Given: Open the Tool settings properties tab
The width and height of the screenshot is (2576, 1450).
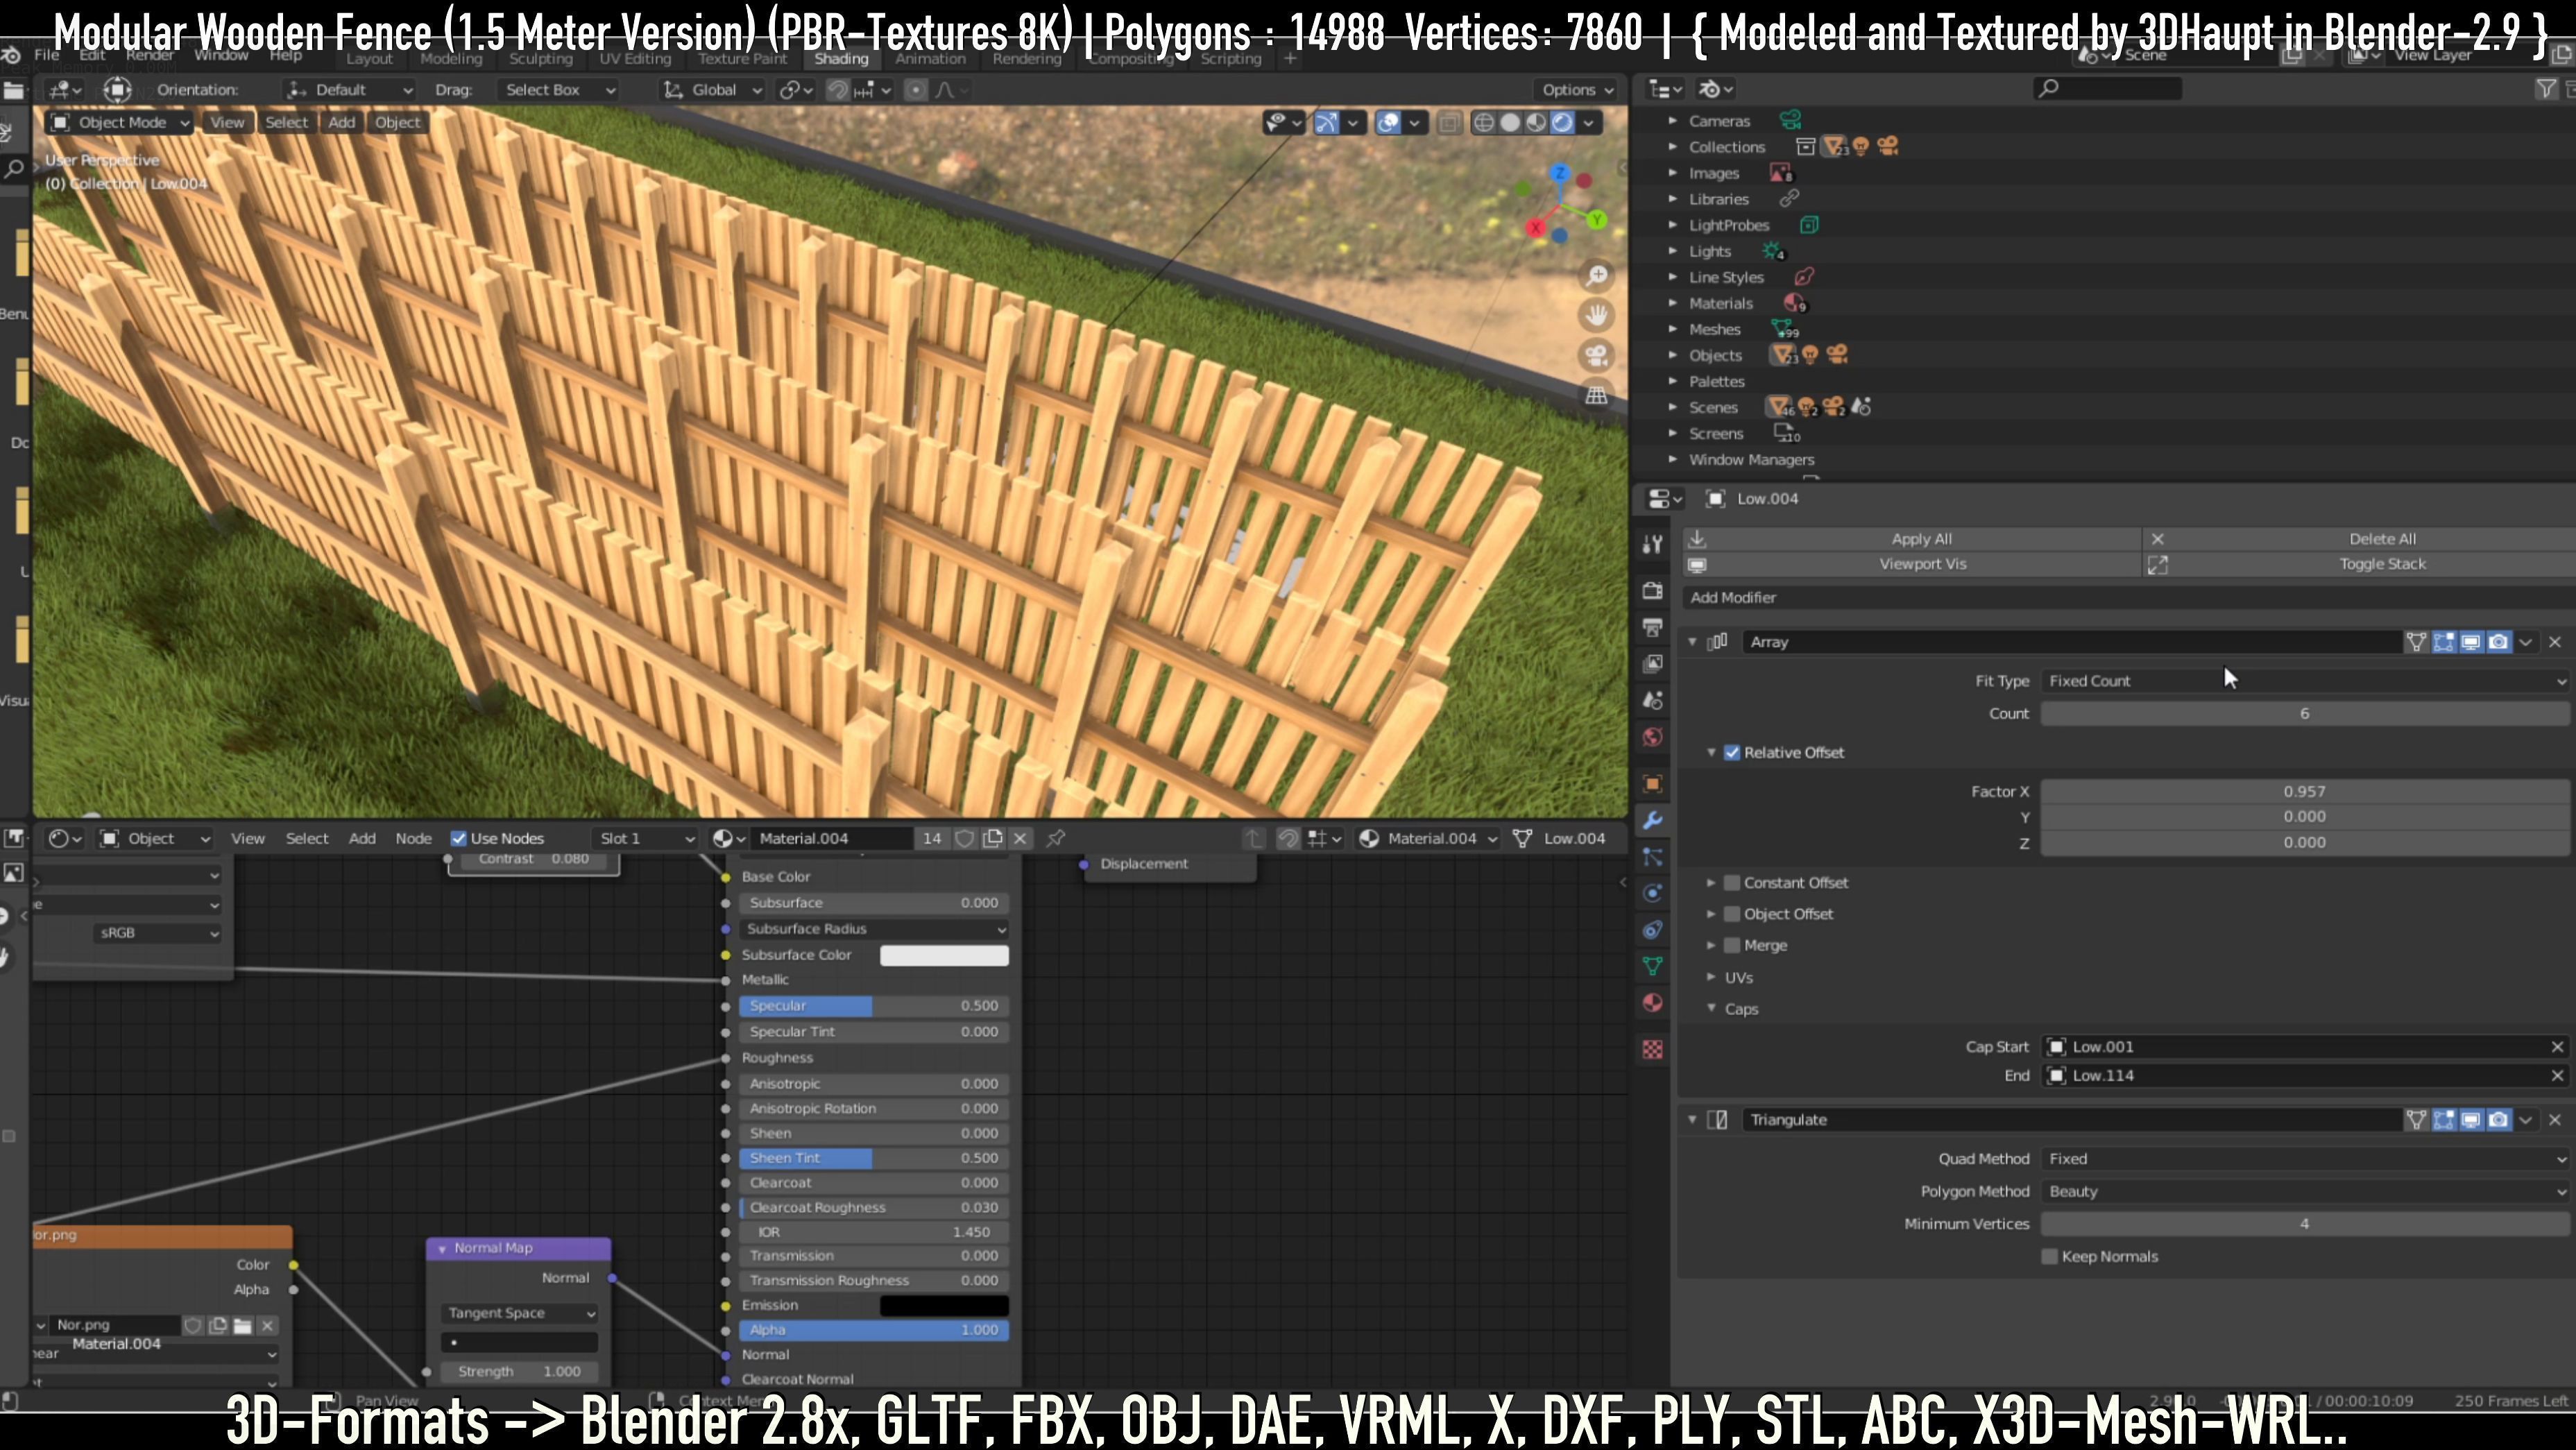Looking at the screenshot, I should tap(1652, 544).
